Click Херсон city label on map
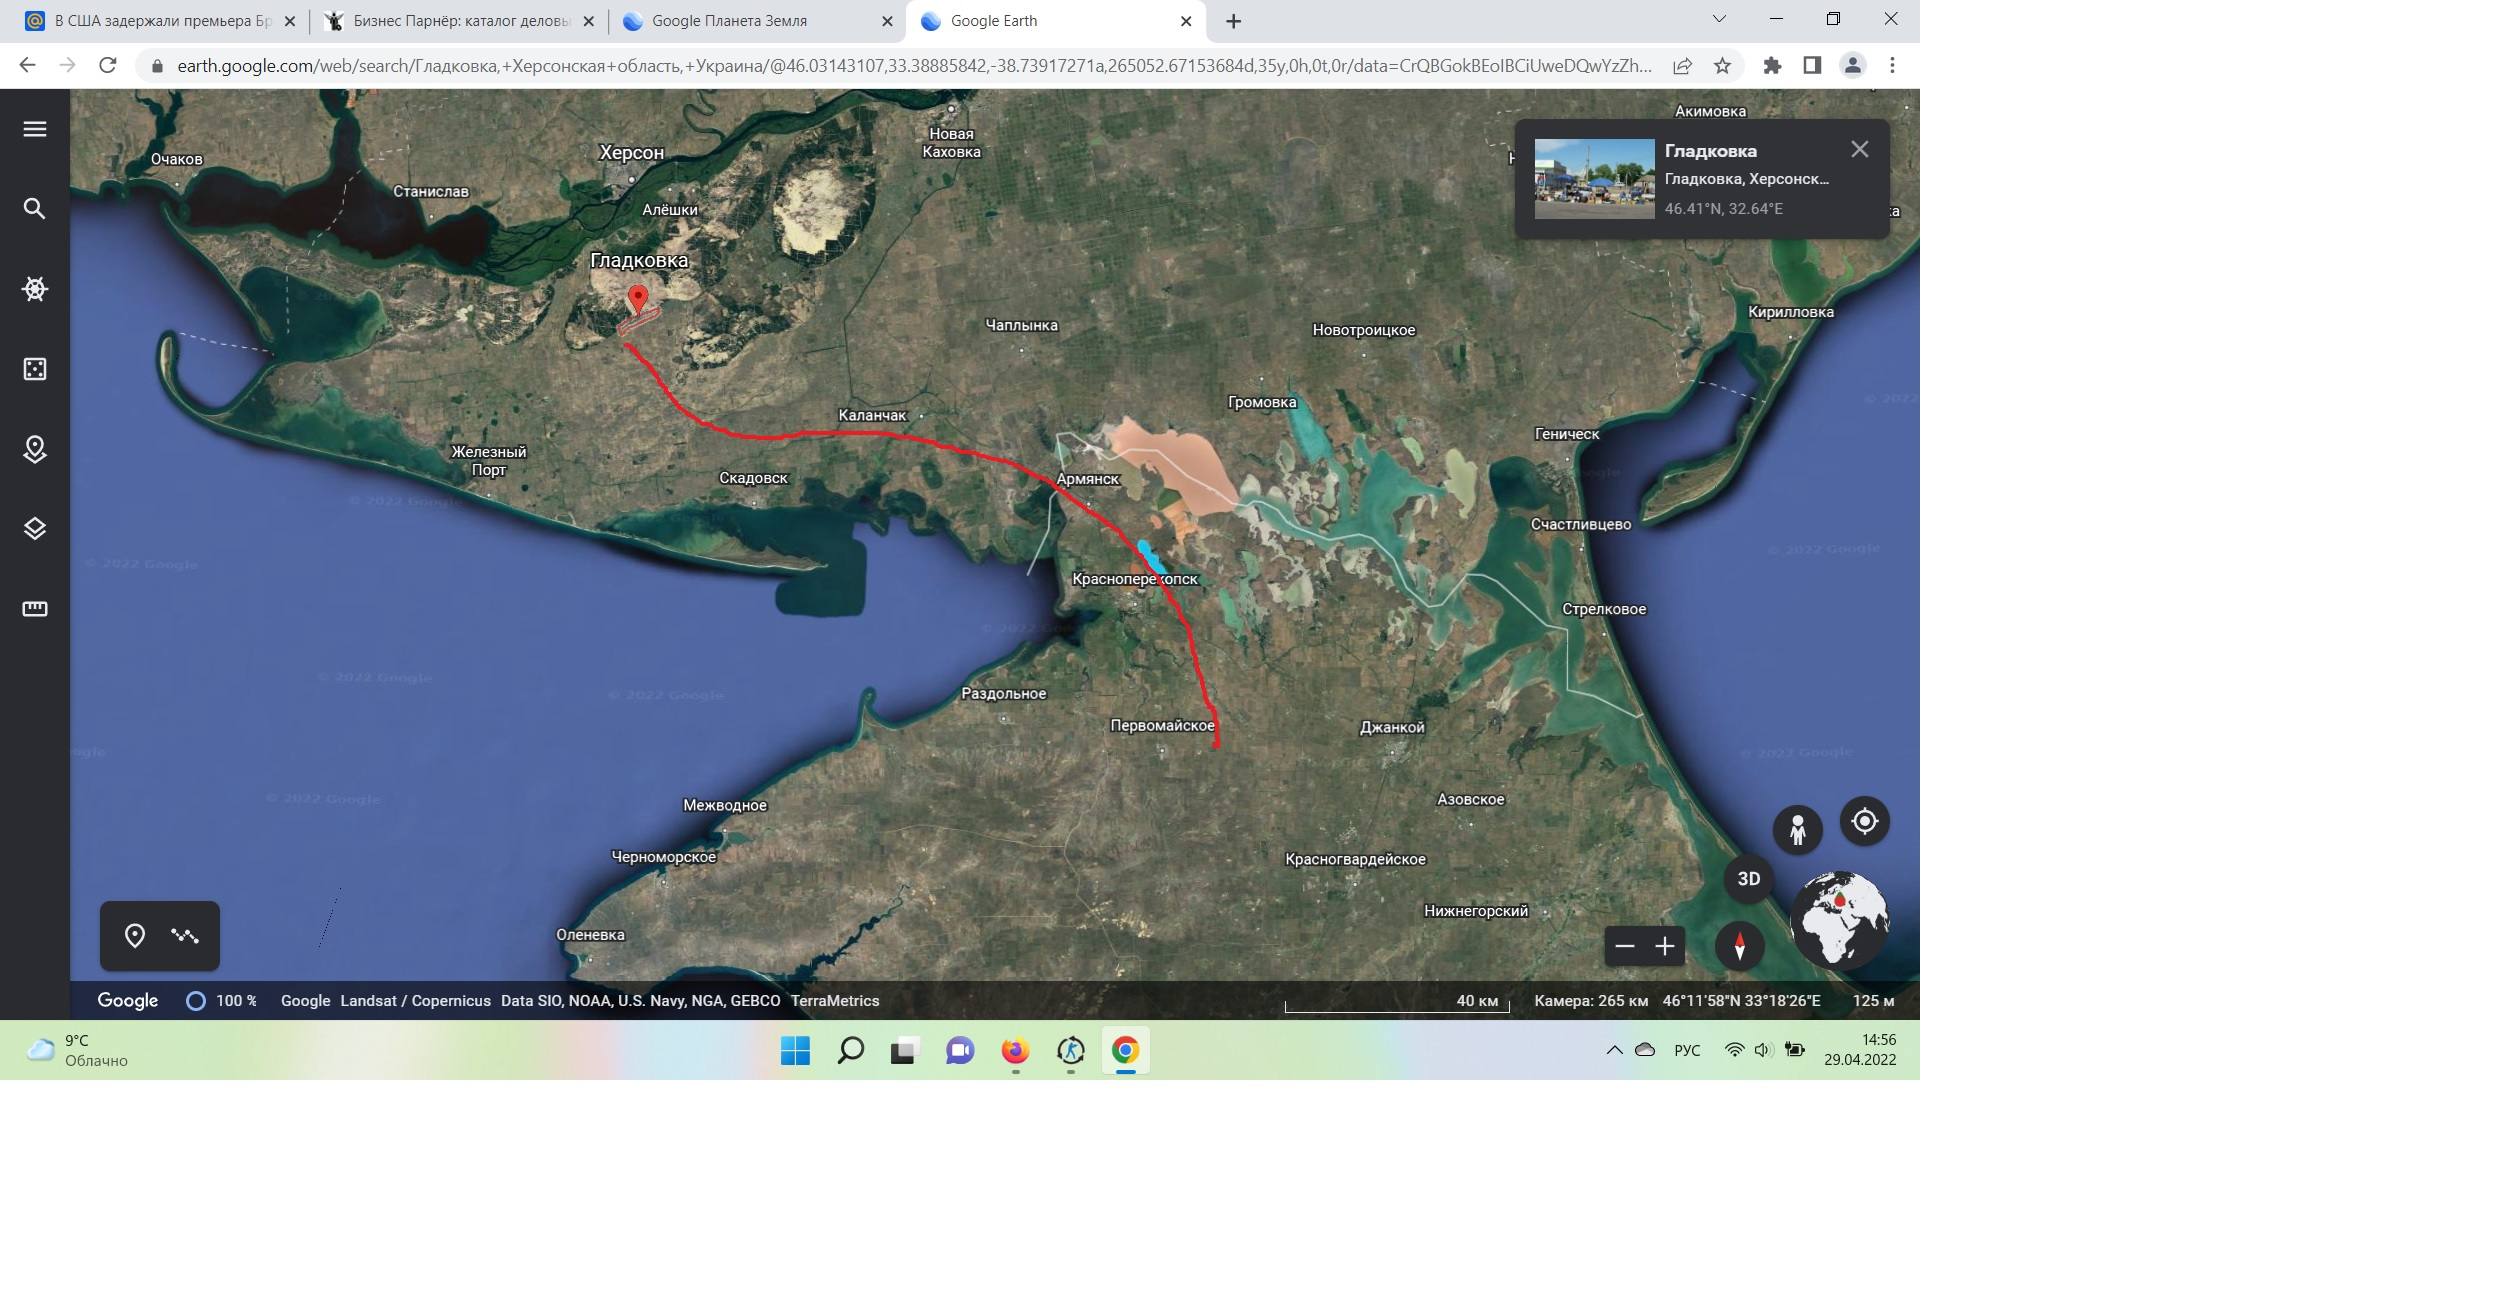 pos(631,153)
